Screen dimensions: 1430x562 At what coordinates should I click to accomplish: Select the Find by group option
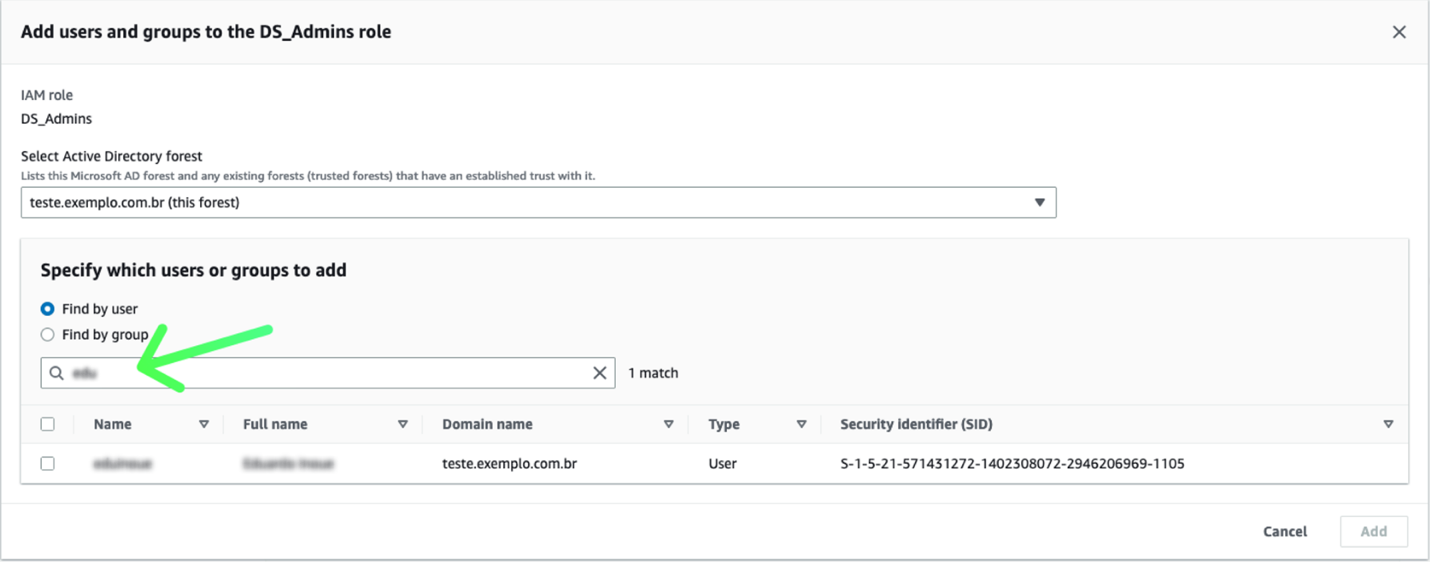point(47,335)
